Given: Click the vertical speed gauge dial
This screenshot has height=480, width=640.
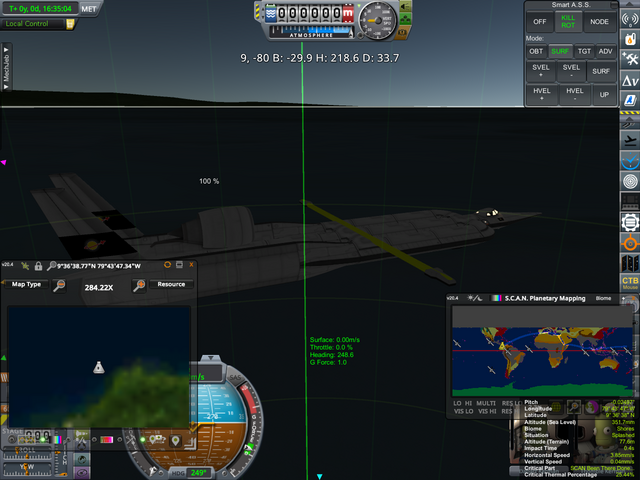Looking at the screenshot, I should (378, 21).
